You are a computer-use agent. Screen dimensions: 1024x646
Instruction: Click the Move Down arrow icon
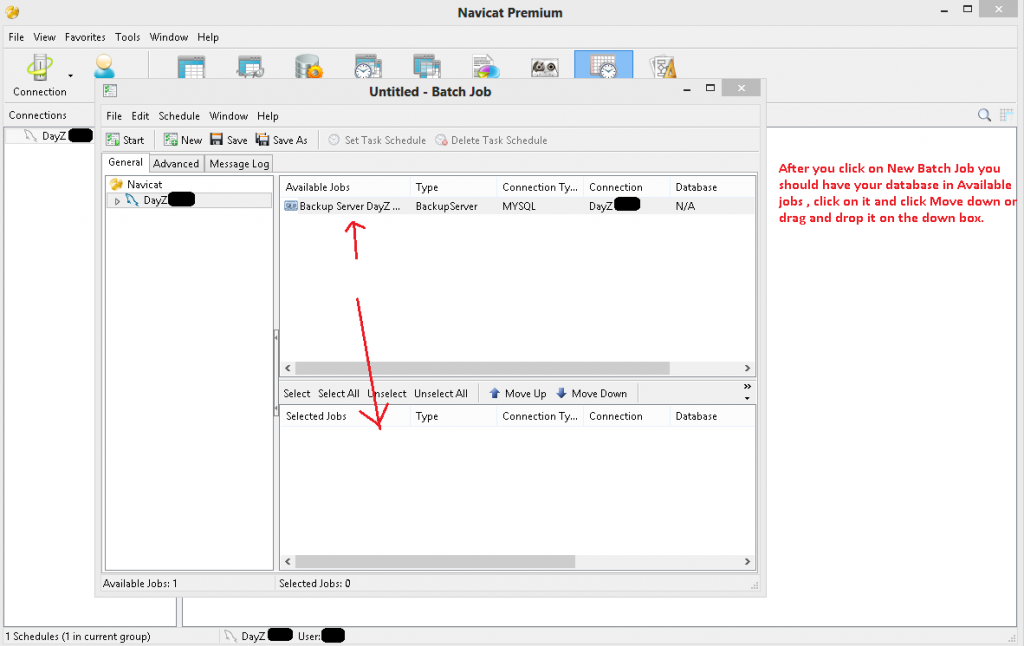click(x=561, y=394)
